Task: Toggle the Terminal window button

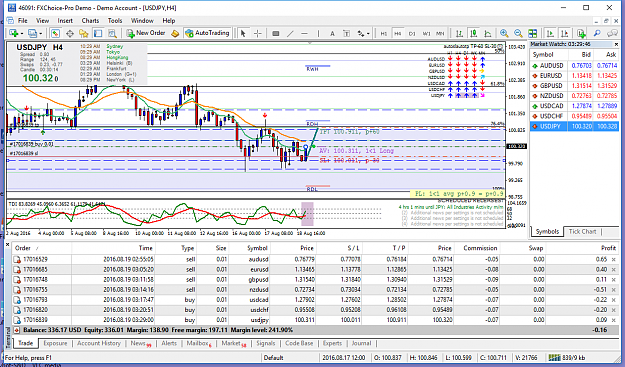Action: (98, 33)
